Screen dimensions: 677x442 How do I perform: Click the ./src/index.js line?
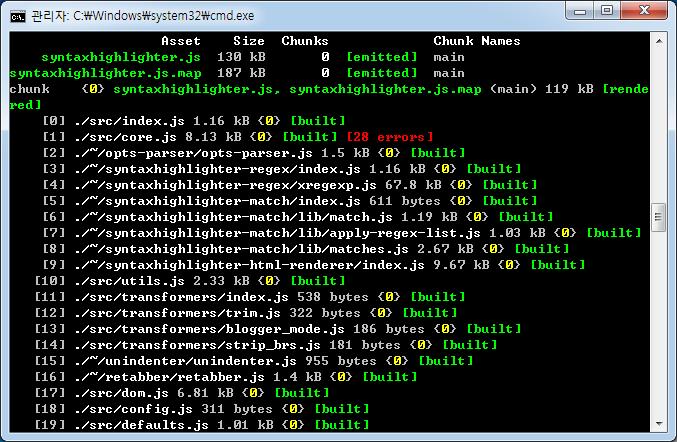pyautogui.click(x=193, y=121)
